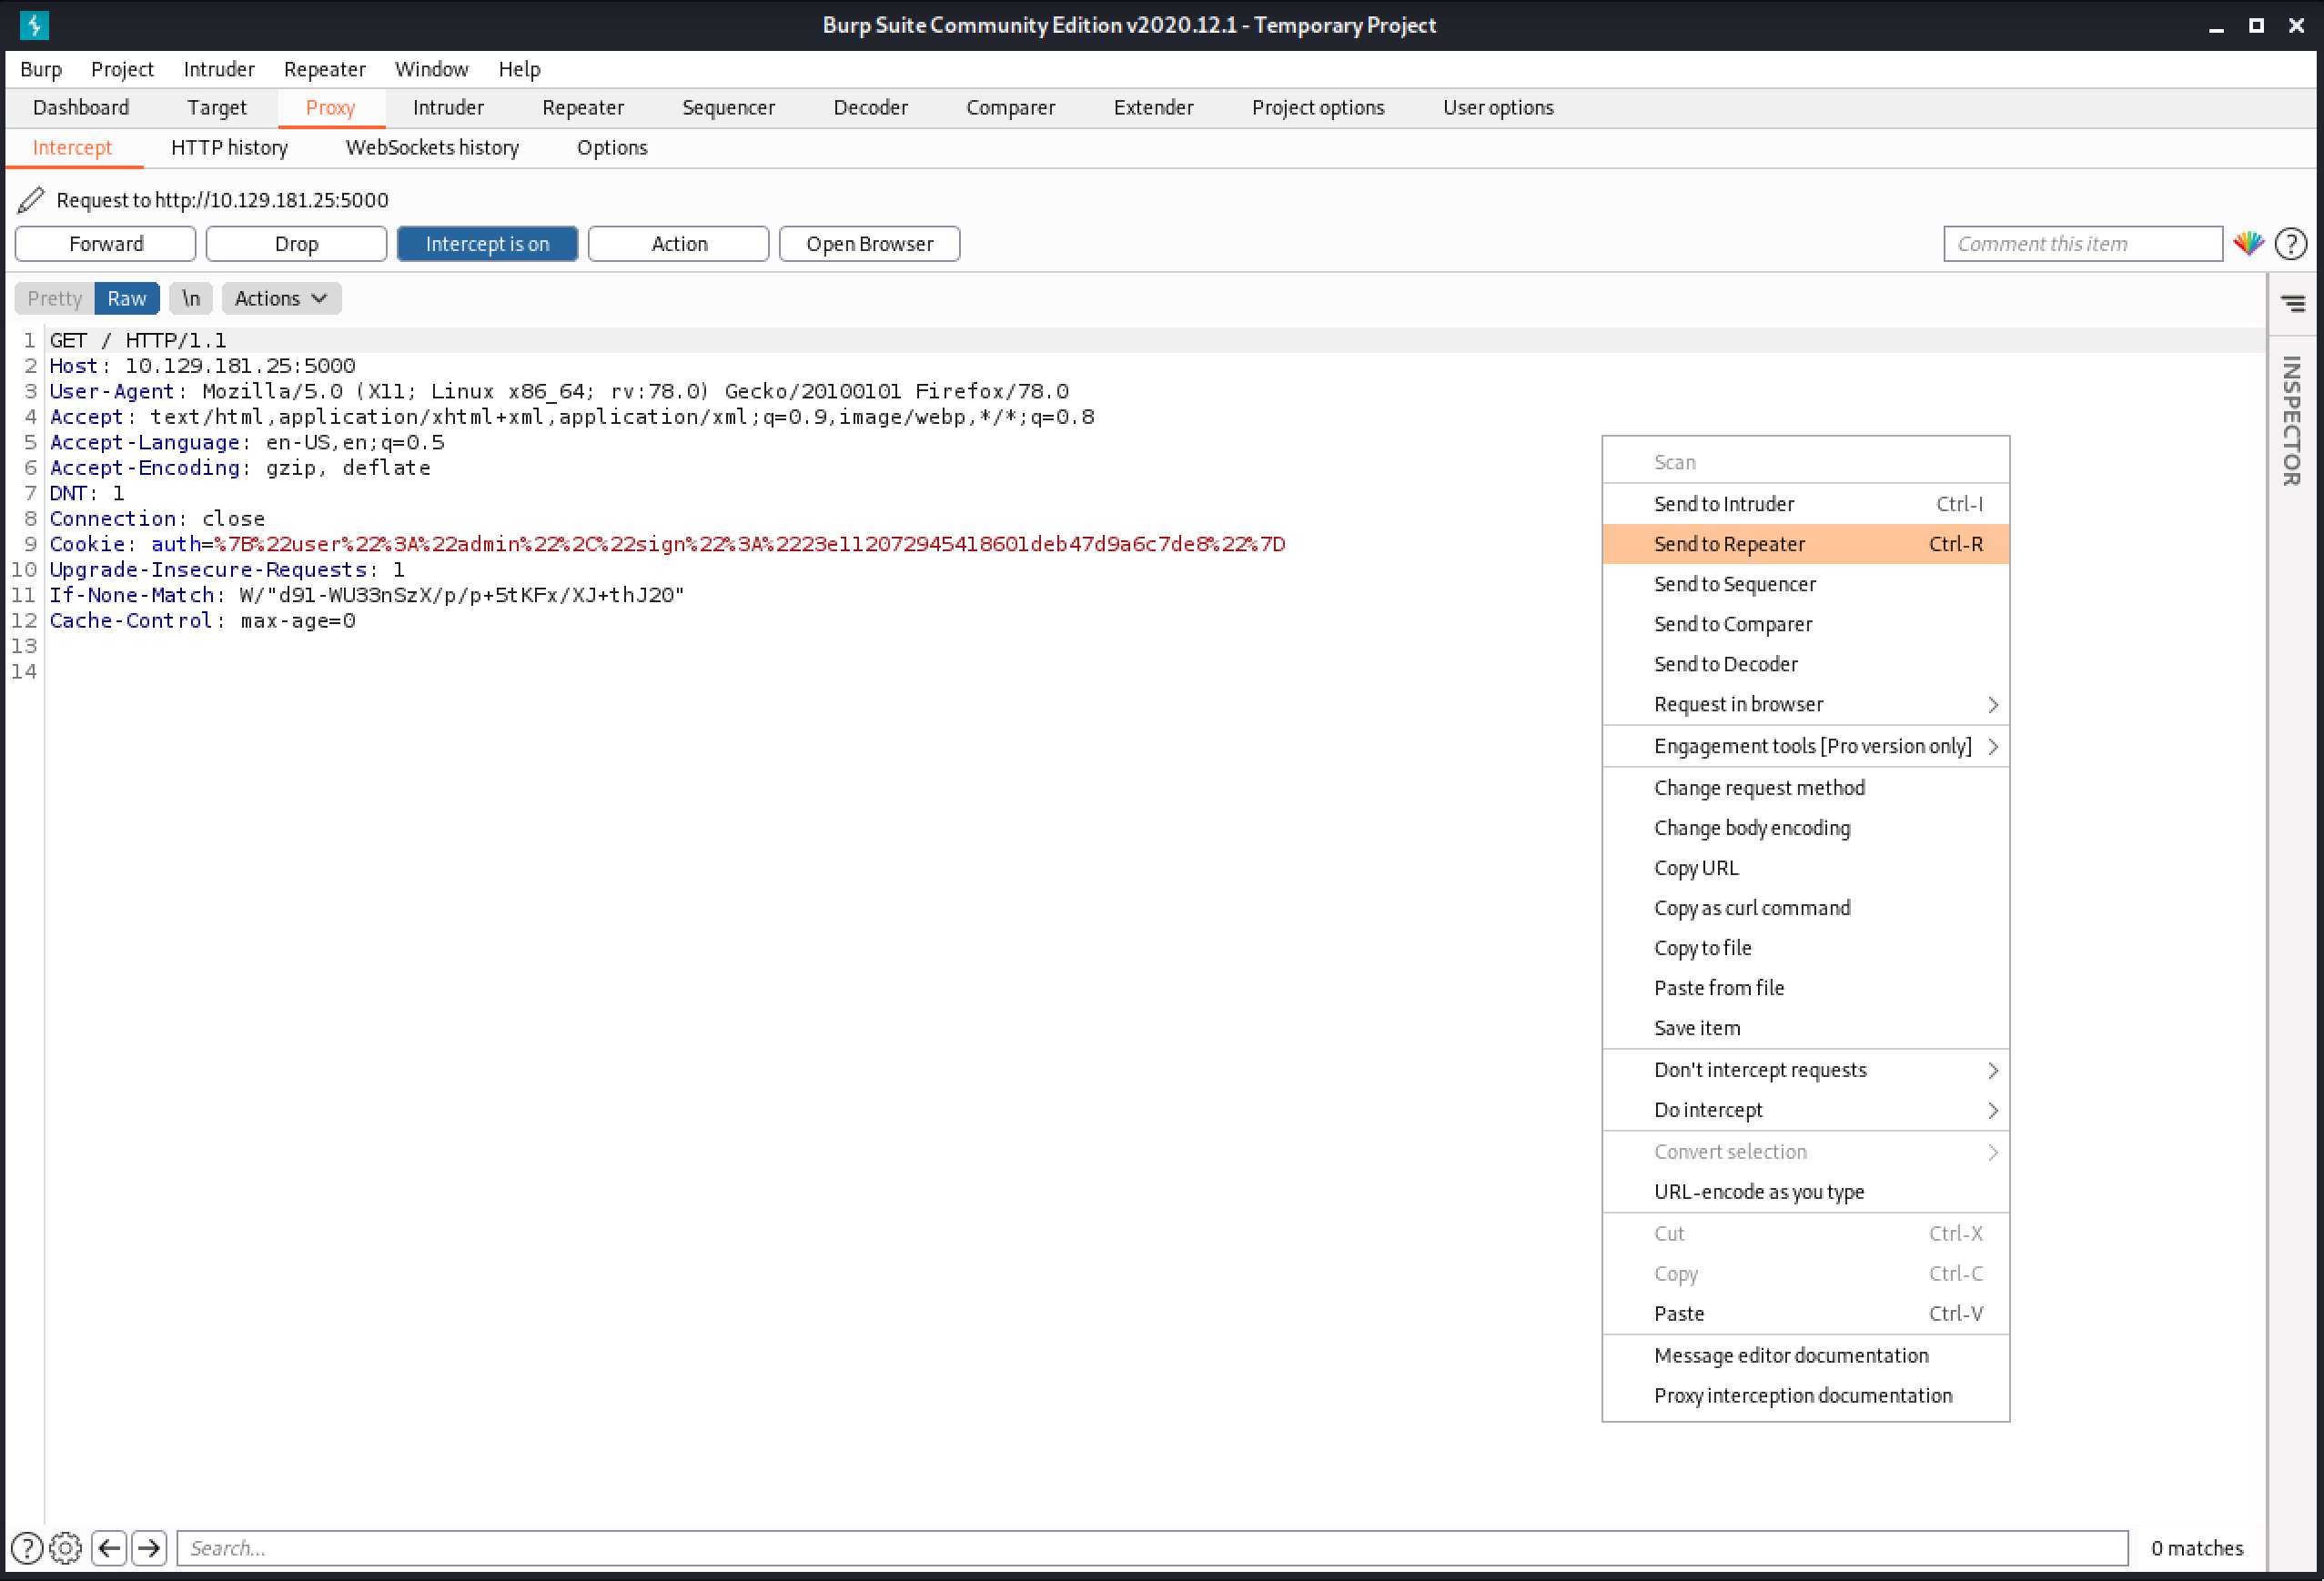This screenshot has height=1581, width=2324.
Task: Switch to the Sequencer tab
Action: 728,107
